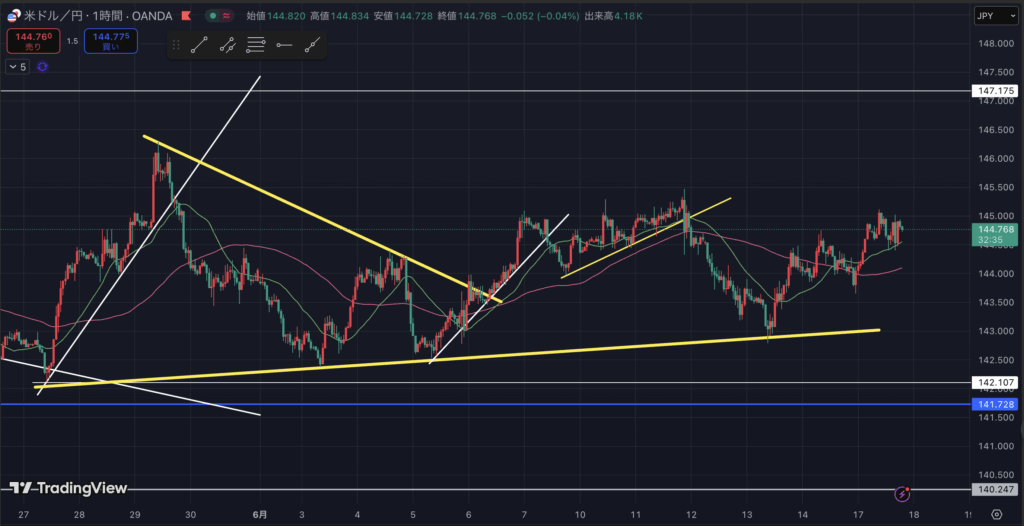Image resolution: width=1024 pixels, height=526 pixels.
Task: Click the 12 date label on time axis
Action: 692,514
